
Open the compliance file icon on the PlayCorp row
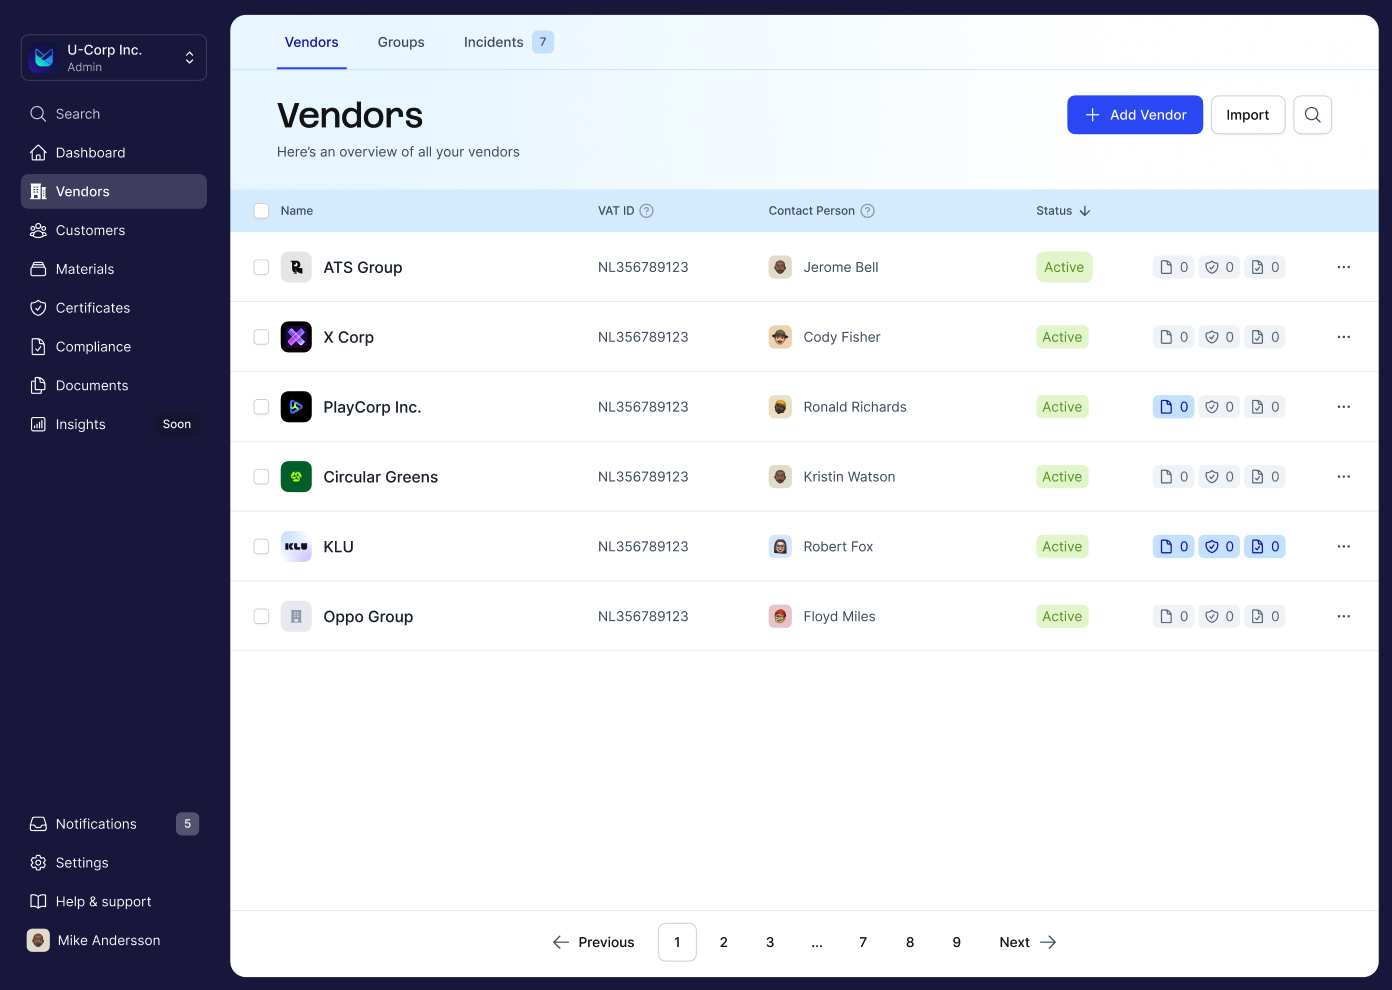1264,407
